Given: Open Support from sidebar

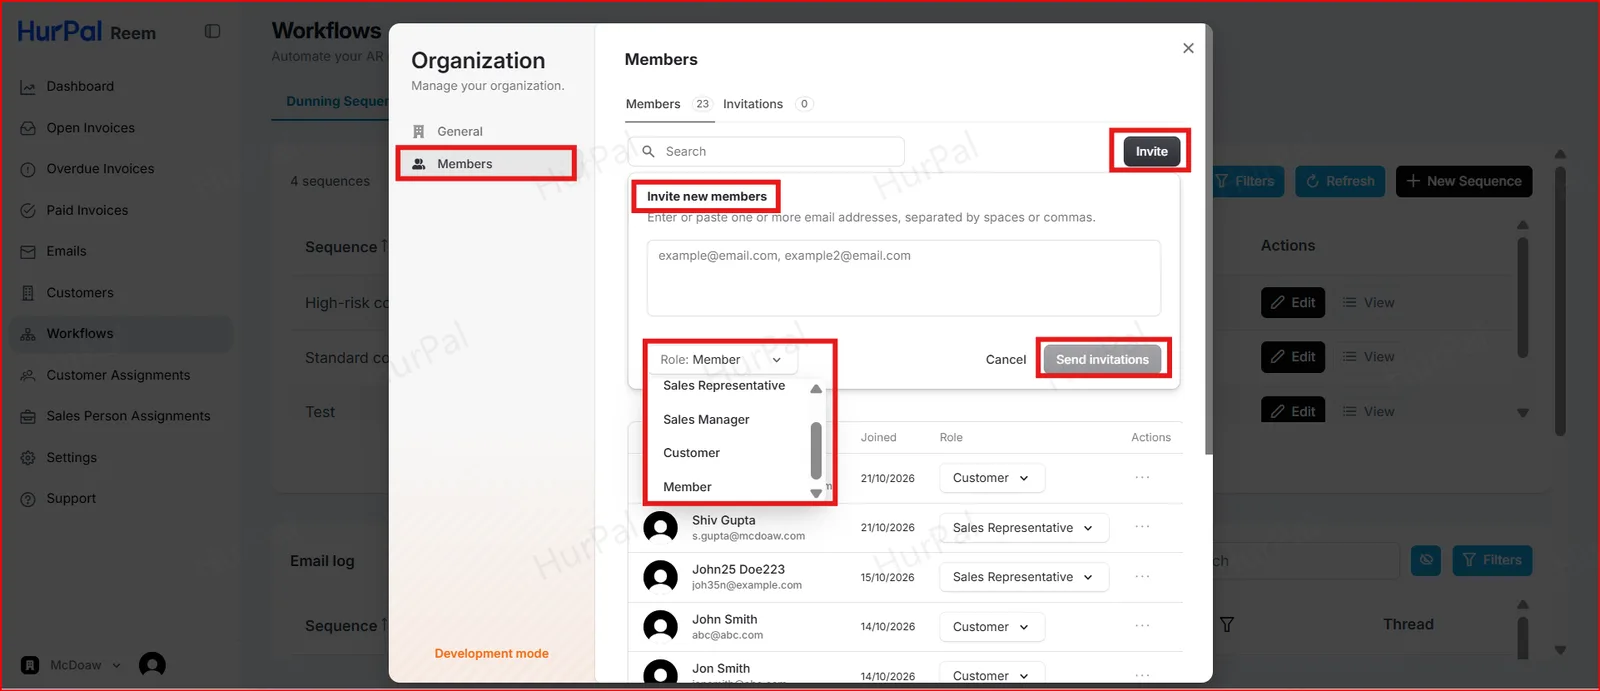Looking at the screenshot, I should point(71,498).
